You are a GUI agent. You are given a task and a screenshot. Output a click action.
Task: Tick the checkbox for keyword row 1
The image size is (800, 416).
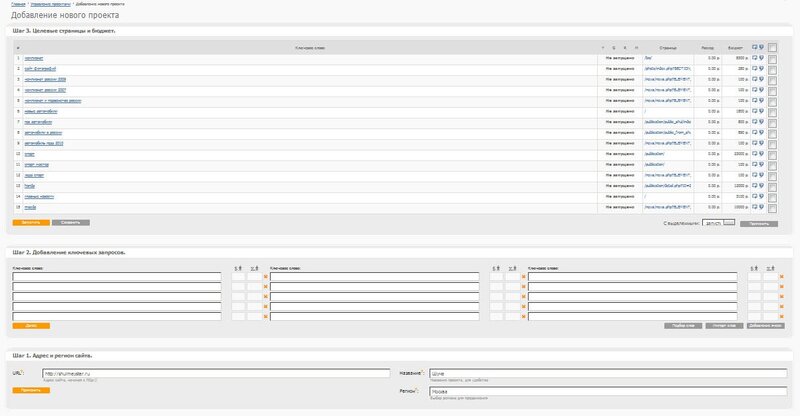pos(772,60)
